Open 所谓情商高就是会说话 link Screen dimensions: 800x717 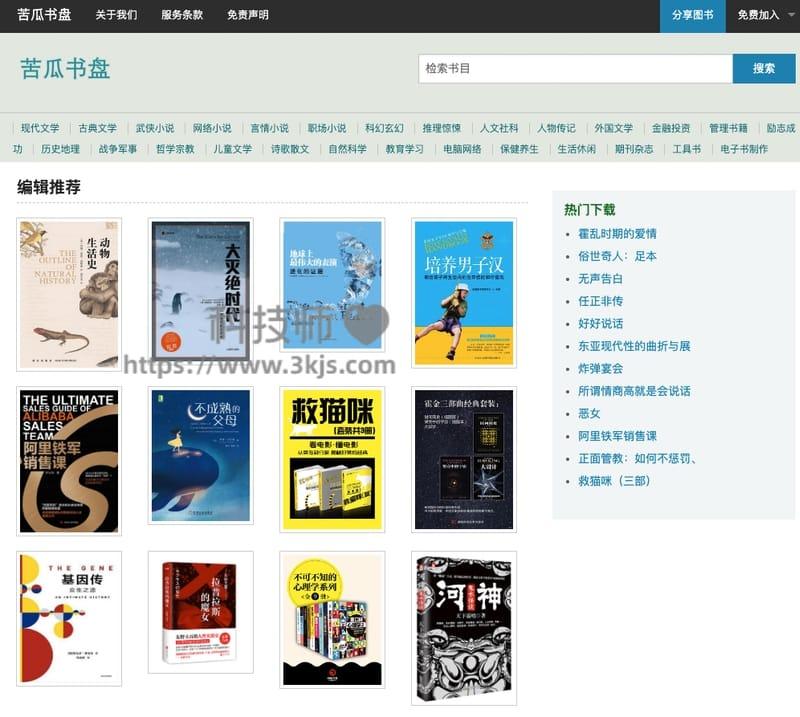pyautogui.click(x=634, y=391)
